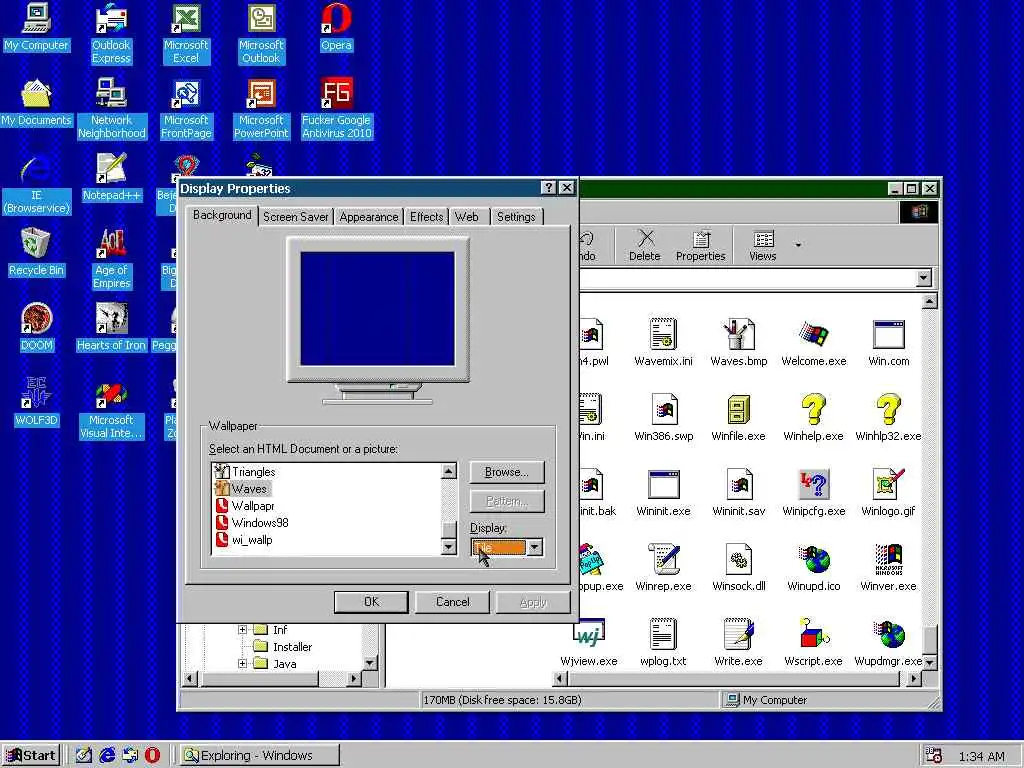Click Cancel in Display Properties
The image size is (1024, 768).
(x=452, y=601)
